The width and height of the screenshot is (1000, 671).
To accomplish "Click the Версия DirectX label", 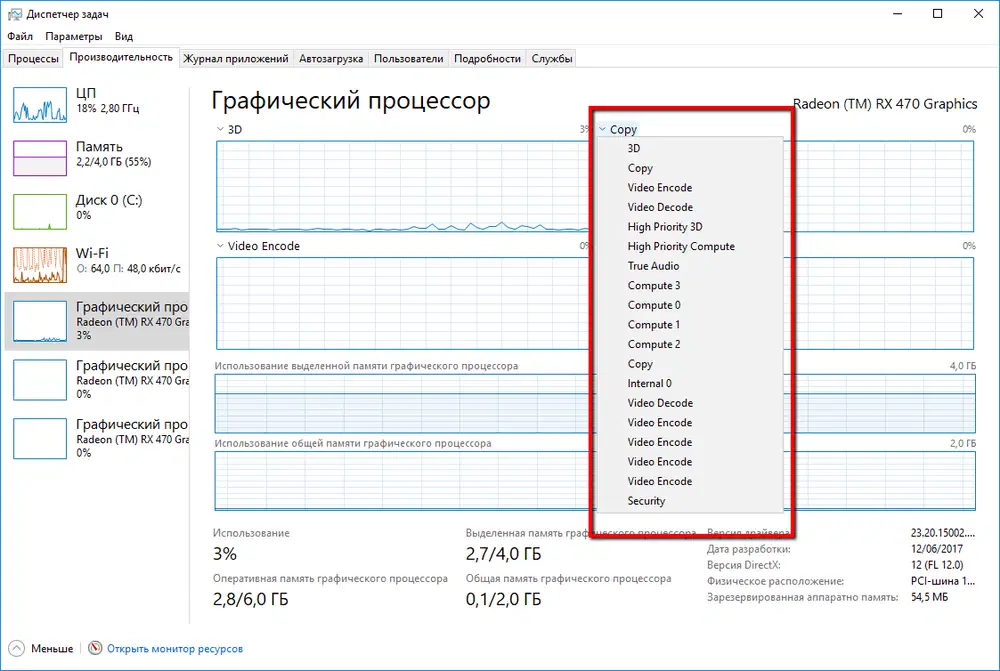I will (744, 565).
